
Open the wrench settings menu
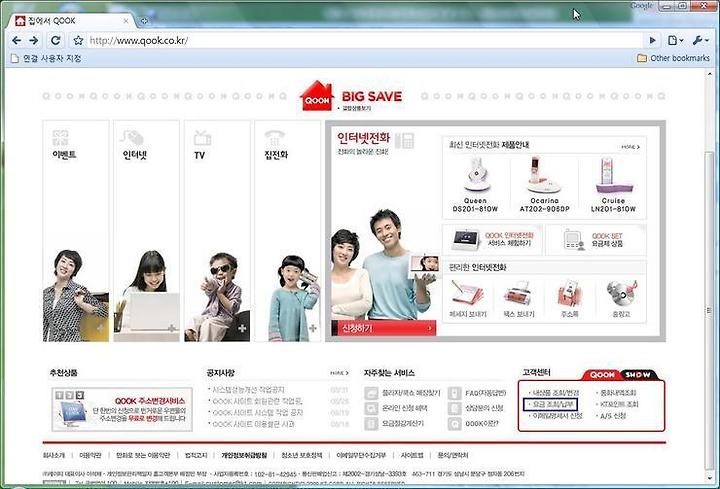click(x=700, y=40)
